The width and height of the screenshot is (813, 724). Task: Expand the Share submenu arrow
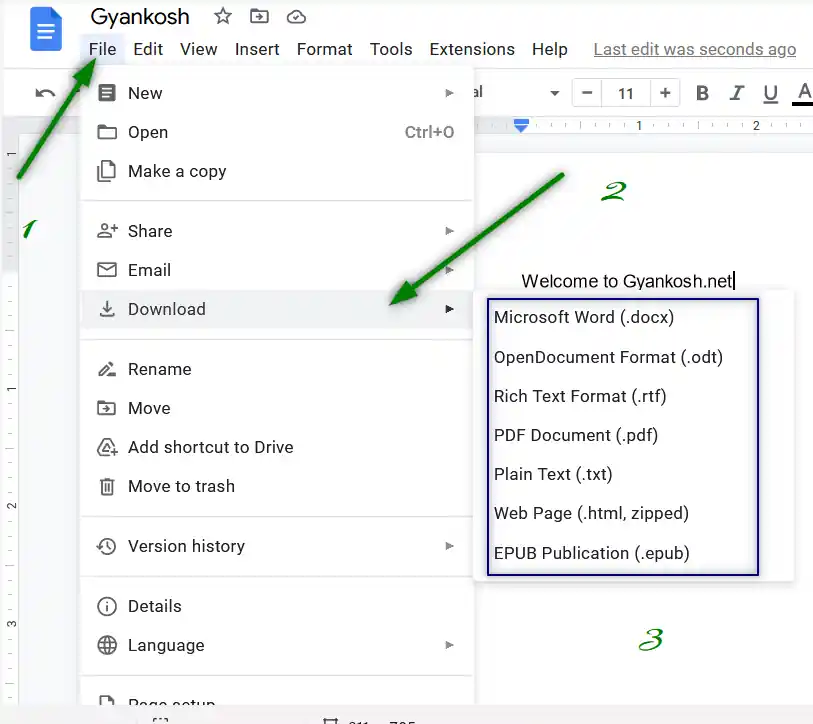tap(450, 231)
